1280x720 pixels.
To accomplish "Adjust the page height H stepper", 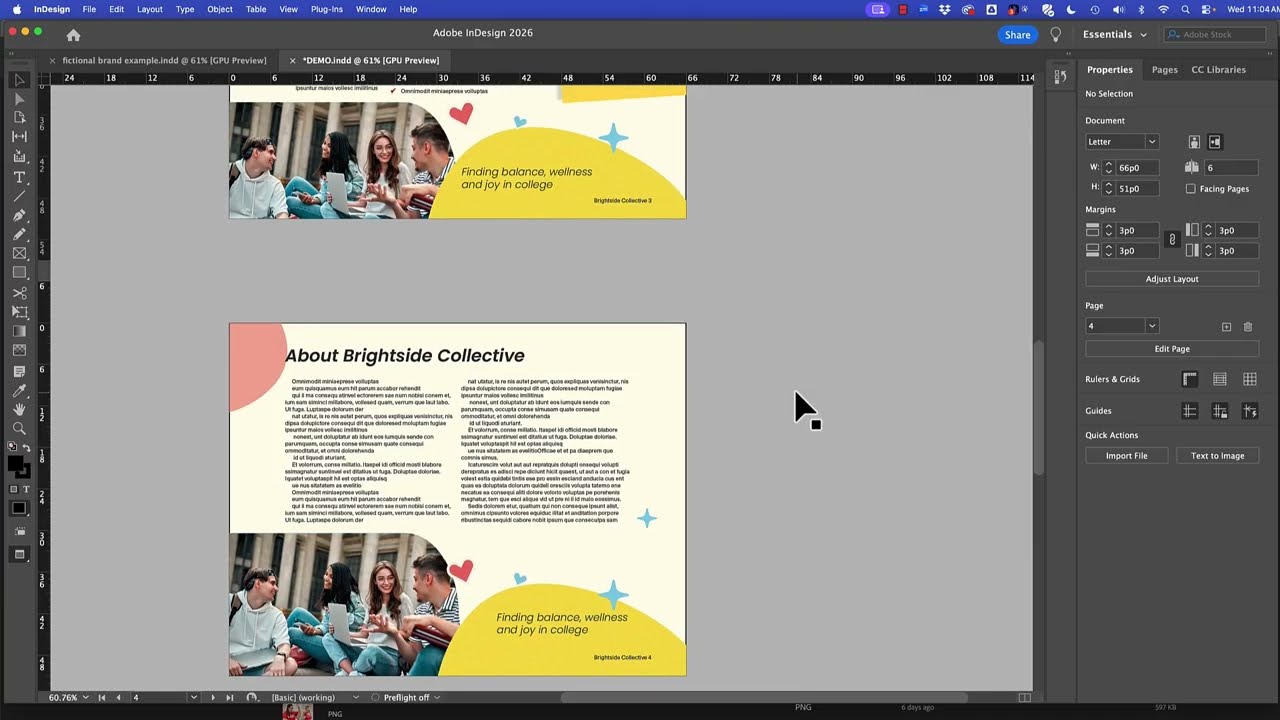I will pyautogui.click(x=1108, y=188).
